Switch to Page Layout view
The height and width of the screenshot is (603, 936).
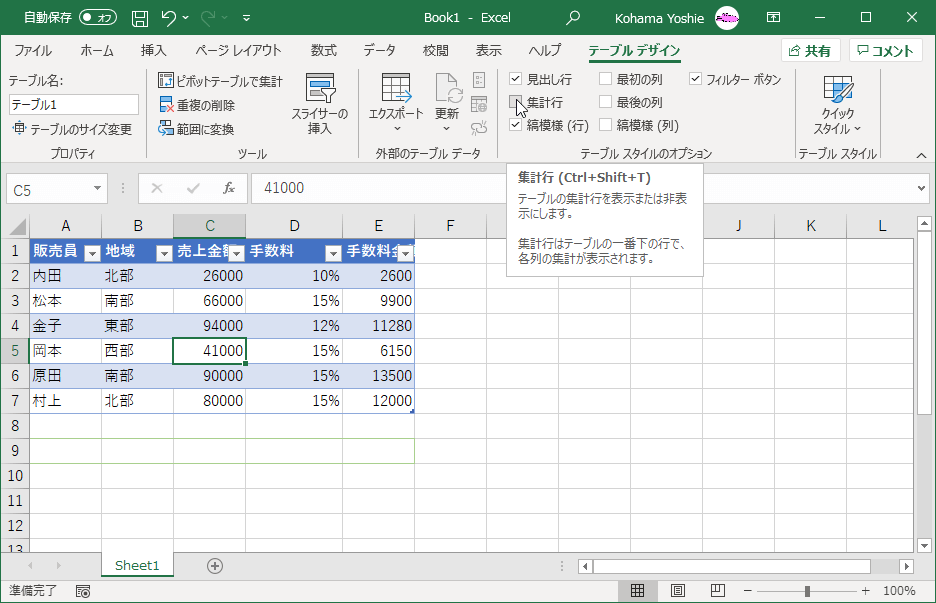(x=678, y=590)
